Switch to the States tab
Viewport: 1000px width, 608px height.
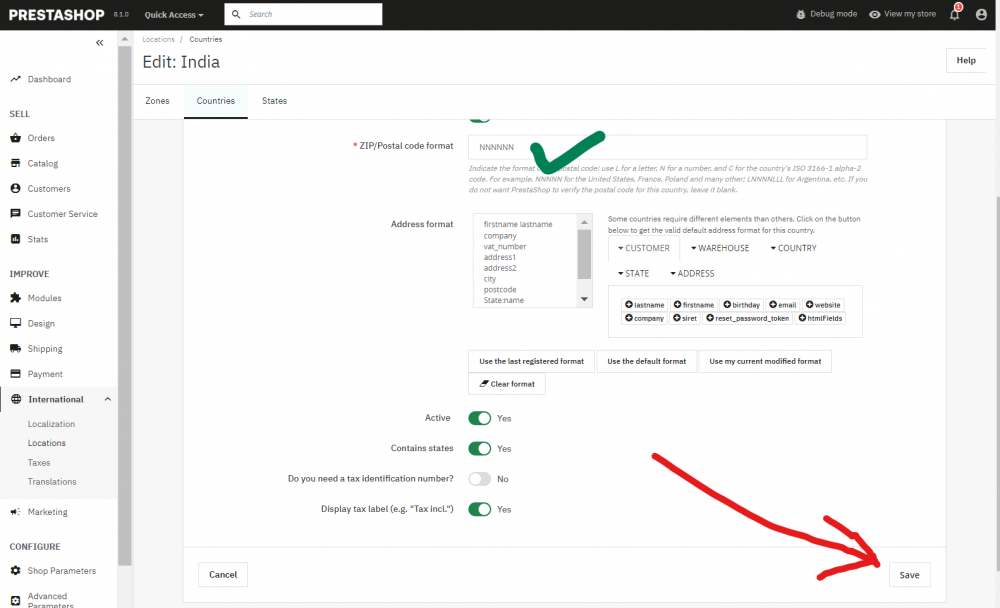[274, 101]
